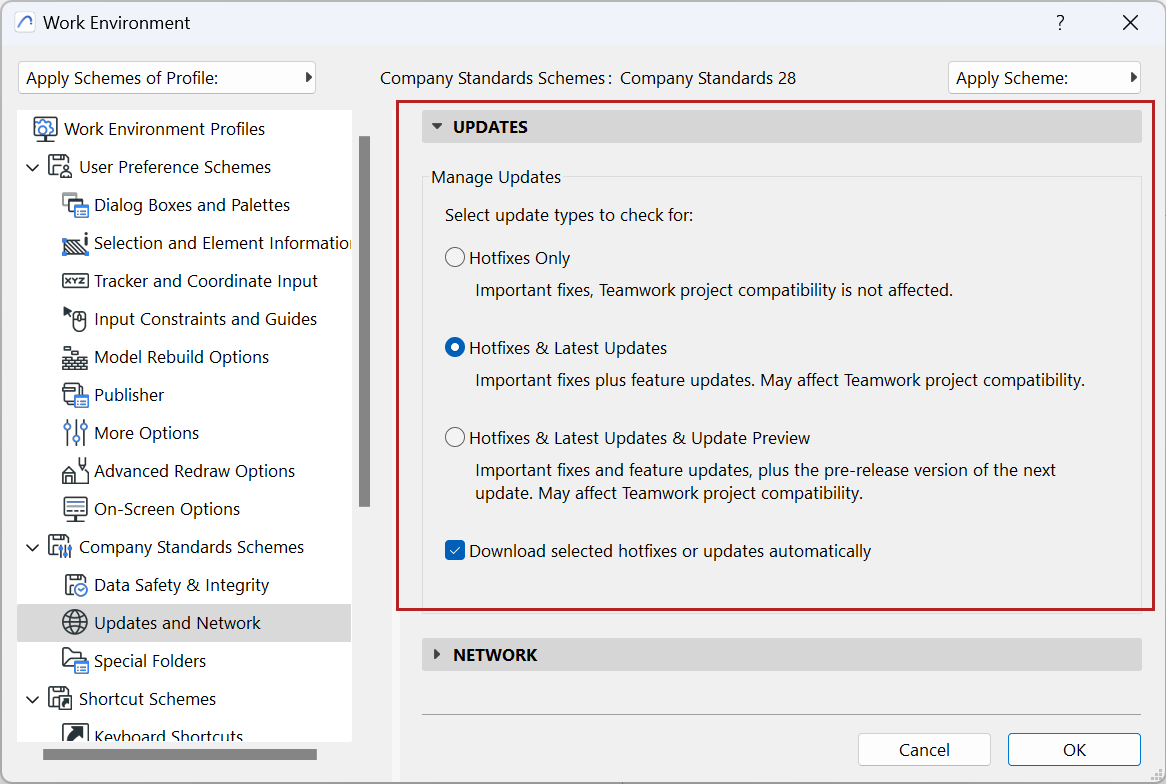Click the Model Rebuild Options icon

[76, 357]
